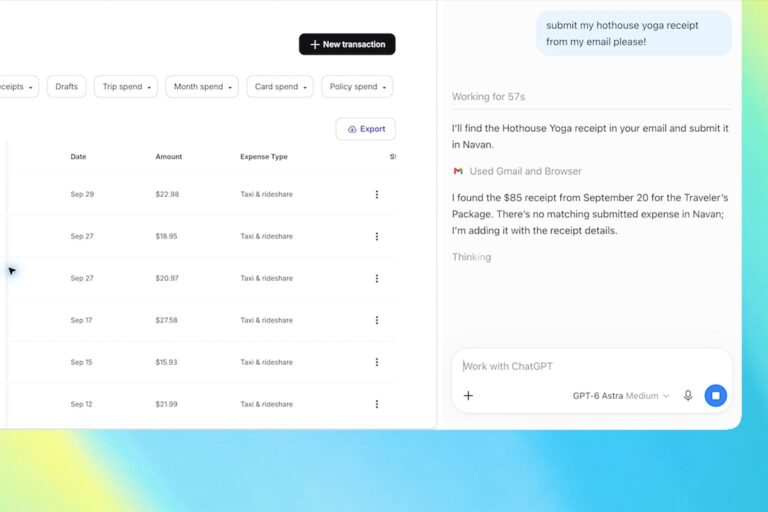Open the Drafts filter

point(67,87)
